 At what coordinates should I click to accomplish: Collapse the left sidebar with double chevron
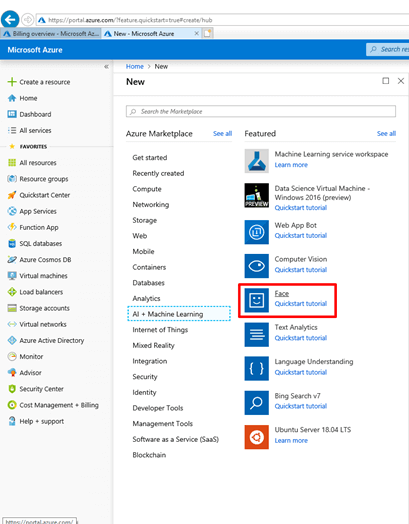tap(106, 67)
